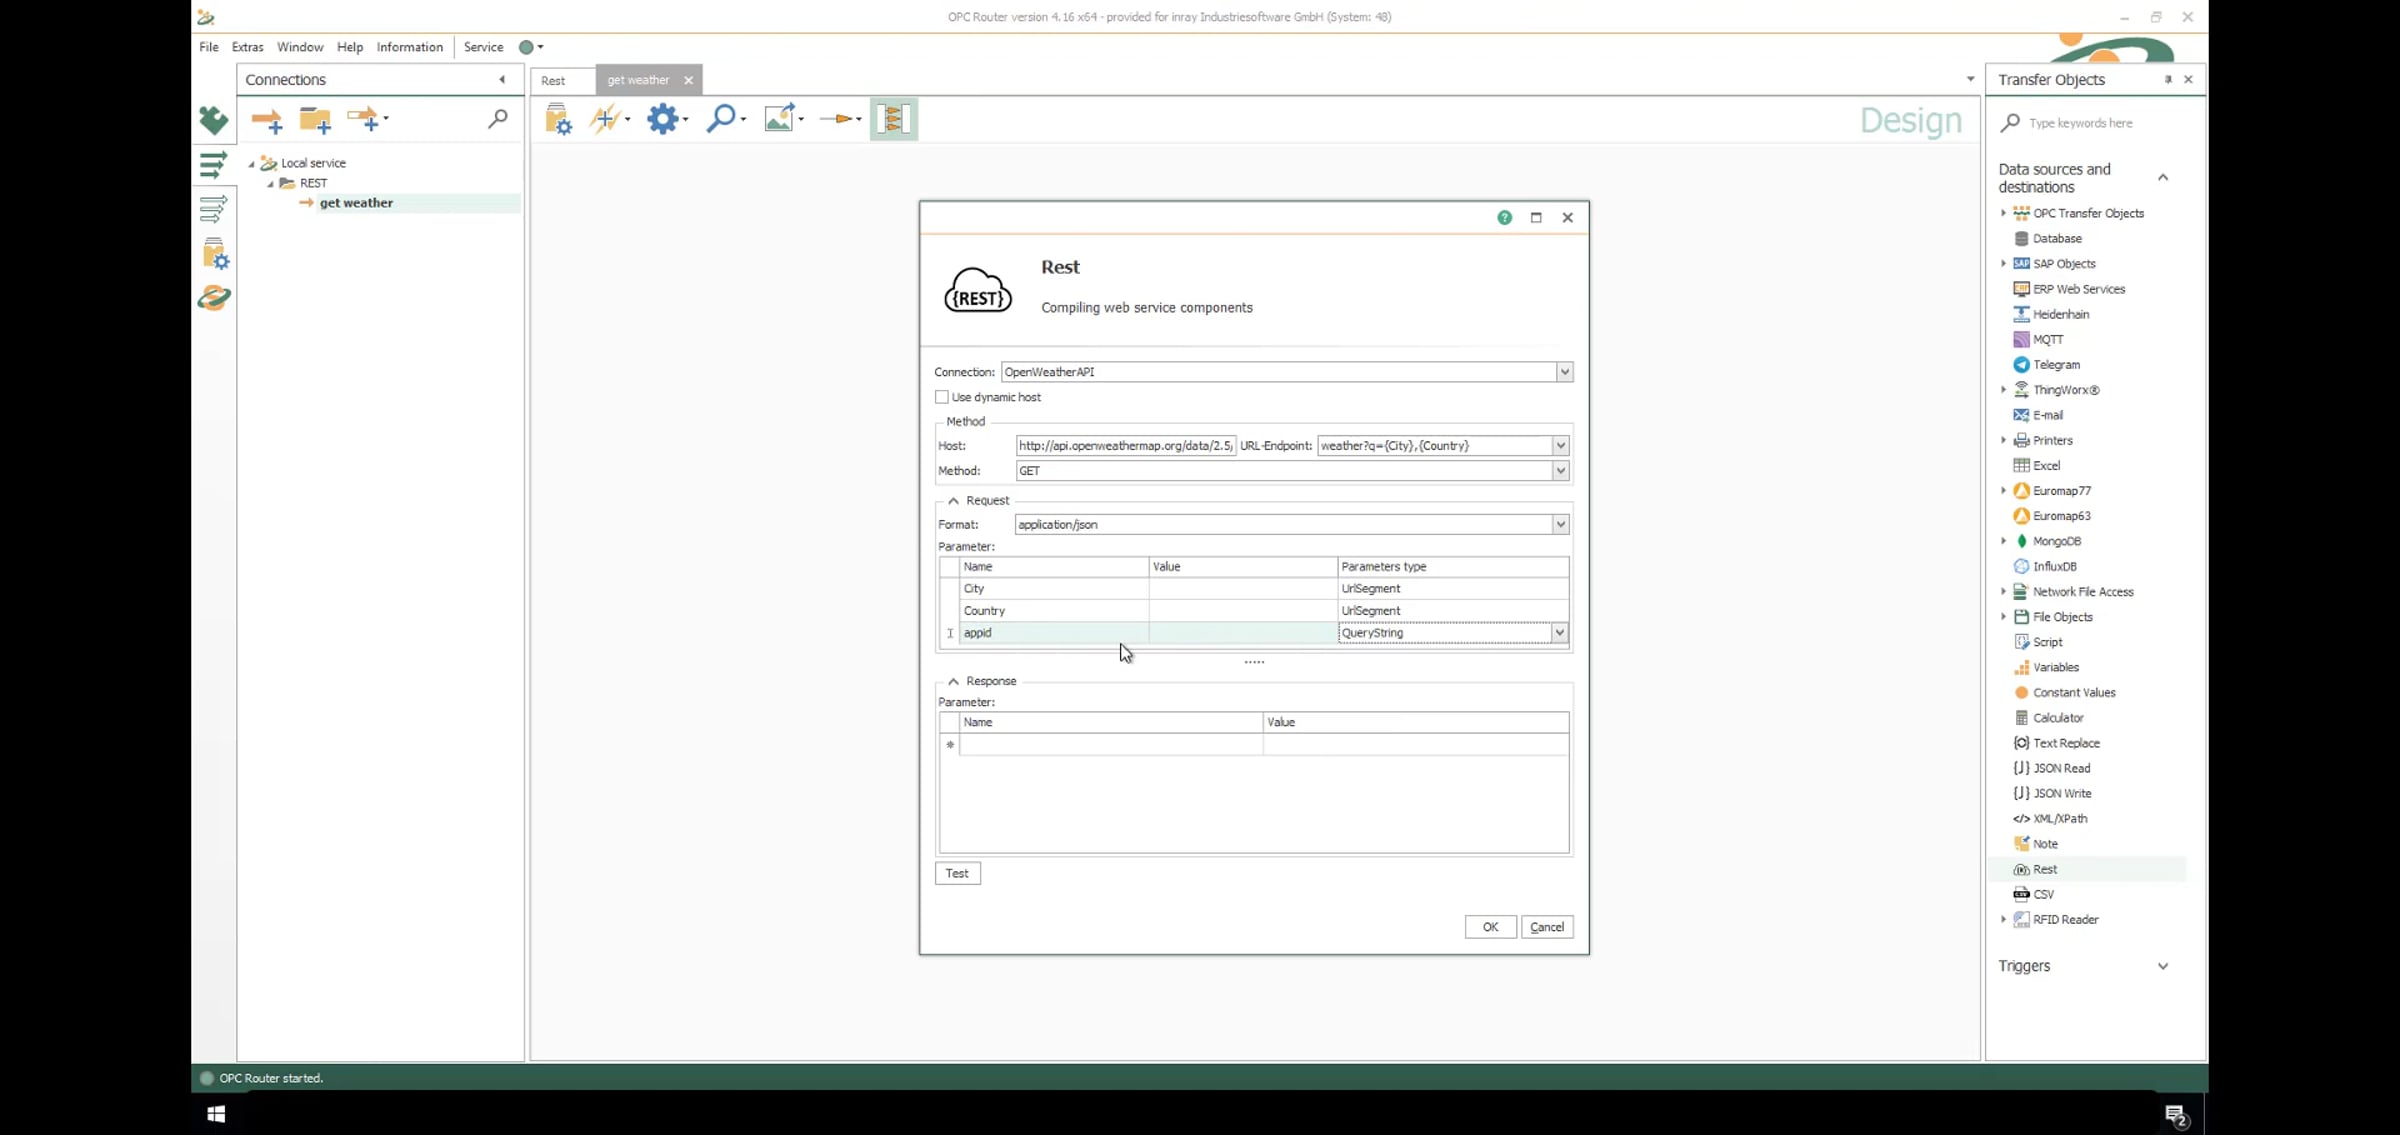Open the Method GET dropdown

1560,471
